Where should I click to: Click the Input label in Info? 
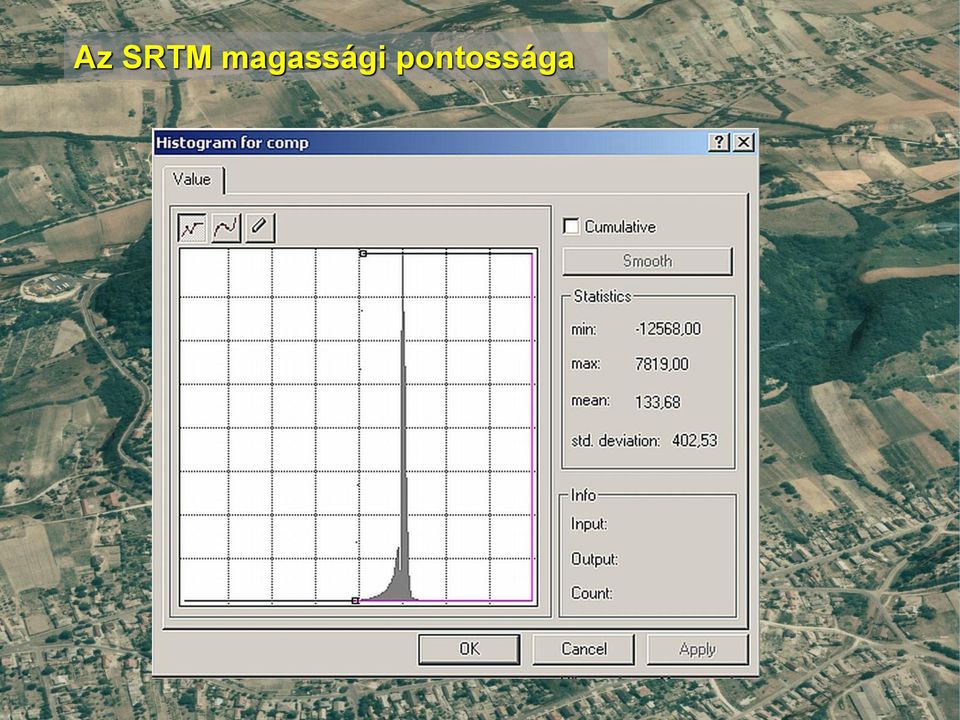coord(588,524)
